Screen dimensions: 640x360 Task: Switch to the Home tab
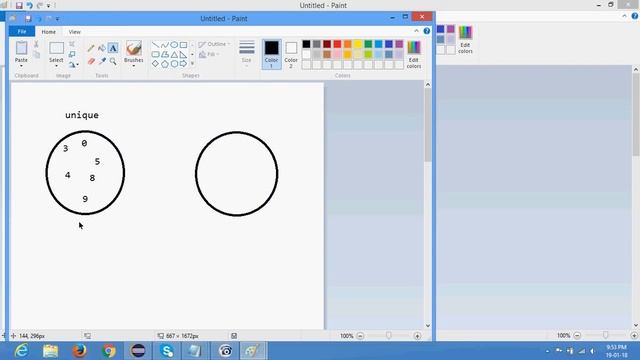(49, 31)
